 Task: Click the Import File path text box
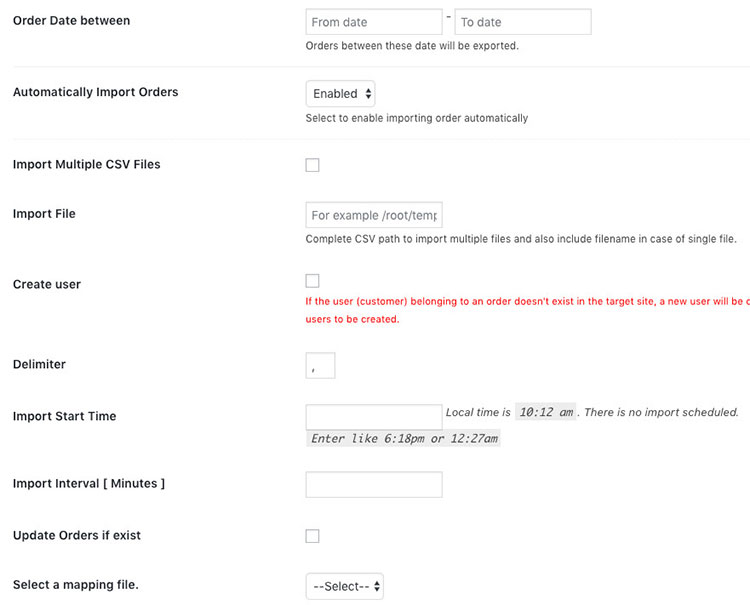(x=373, y=215)
